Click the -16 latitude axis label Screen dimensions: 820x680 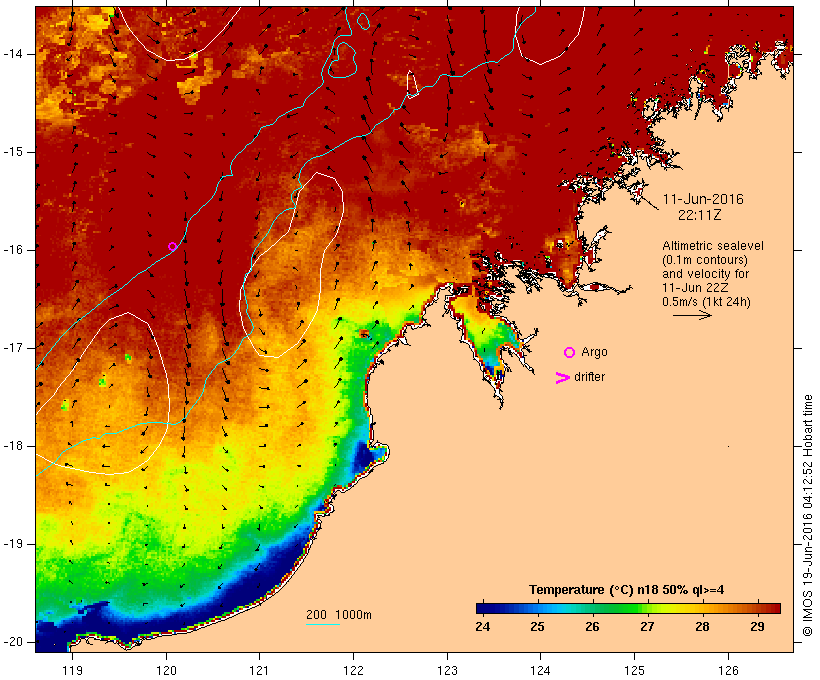13,250
